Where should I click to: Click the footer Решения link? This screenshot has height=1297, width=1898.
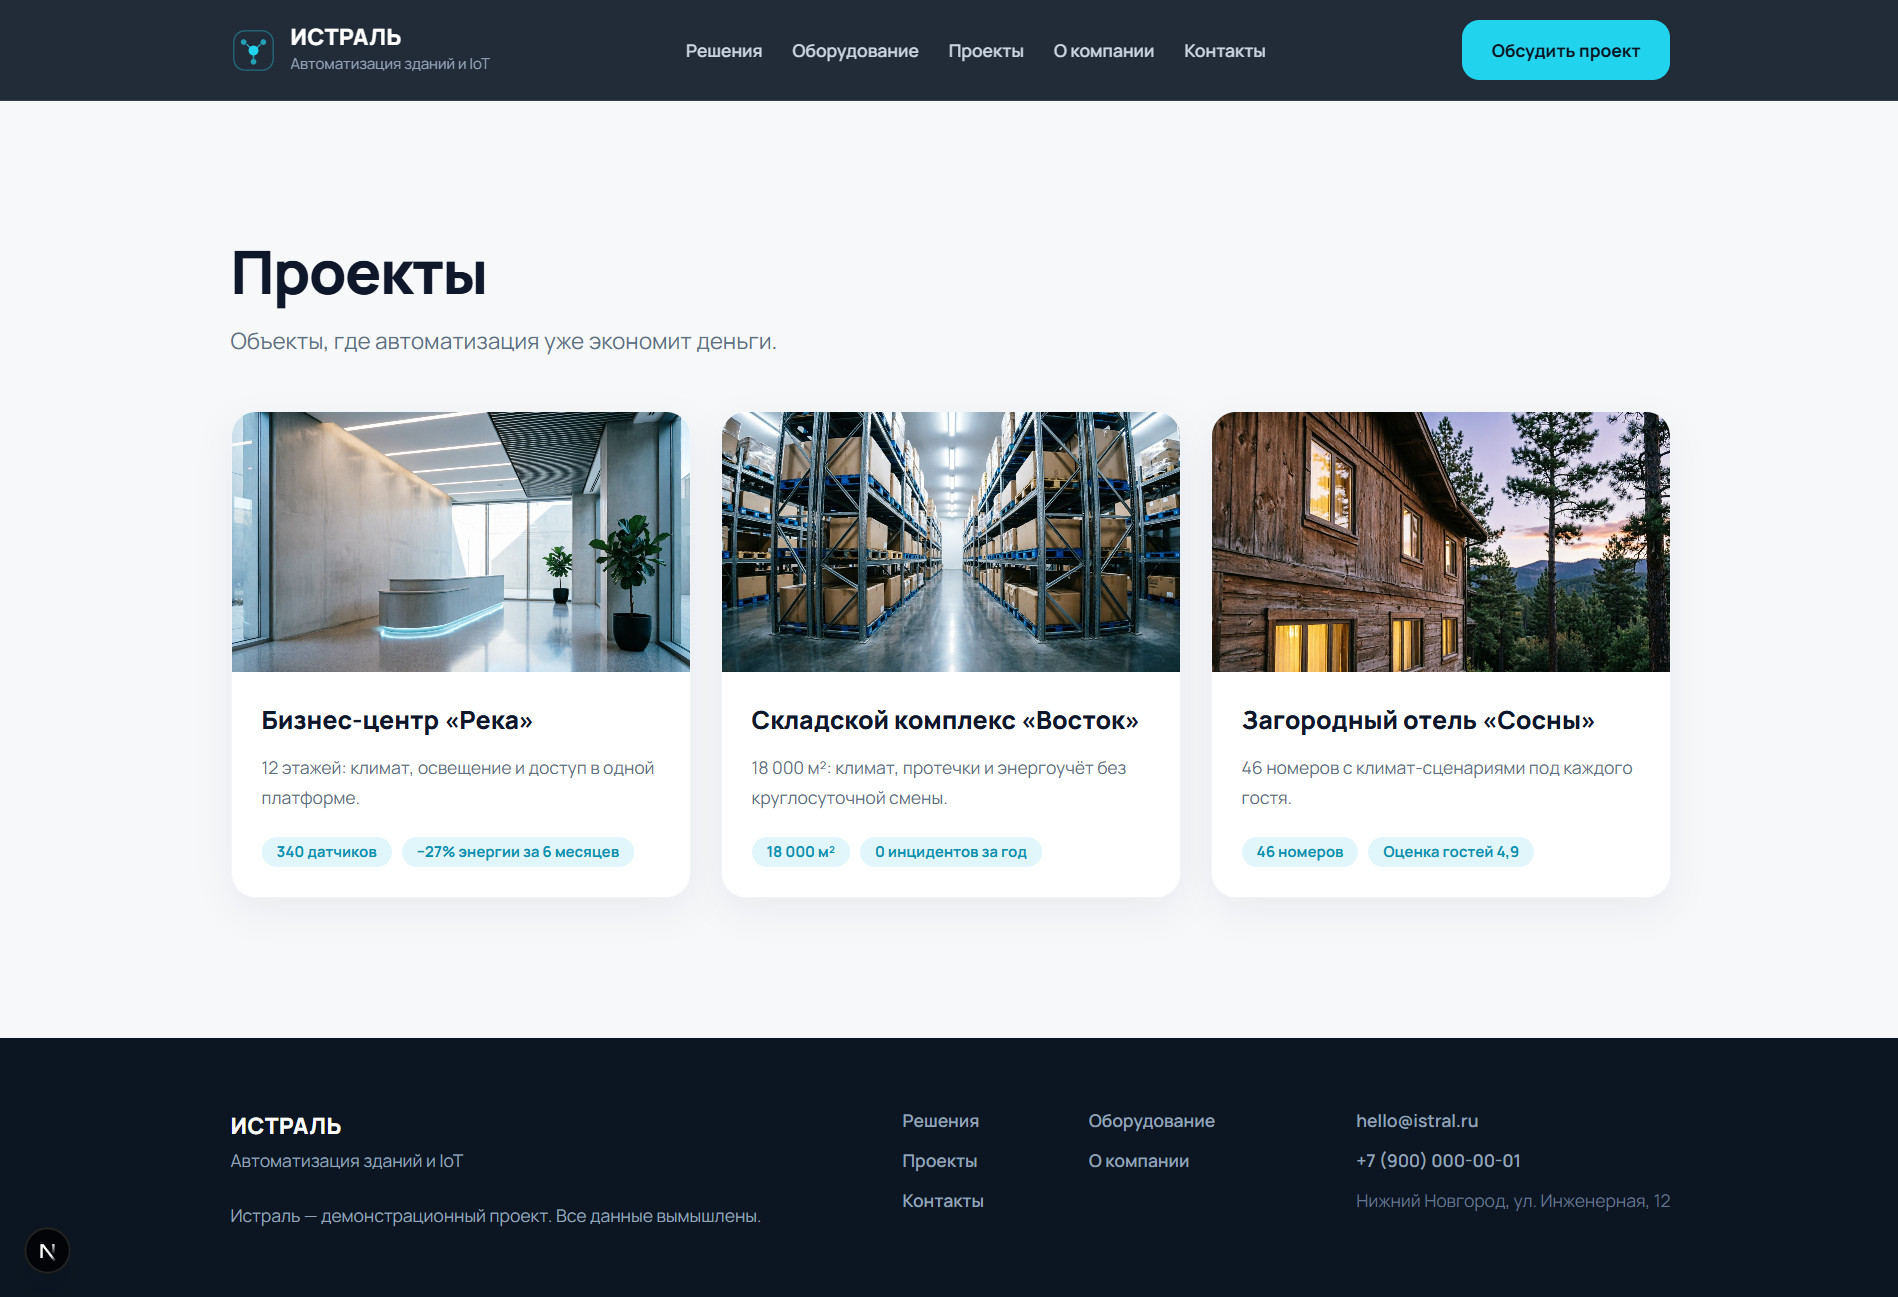941,1121
